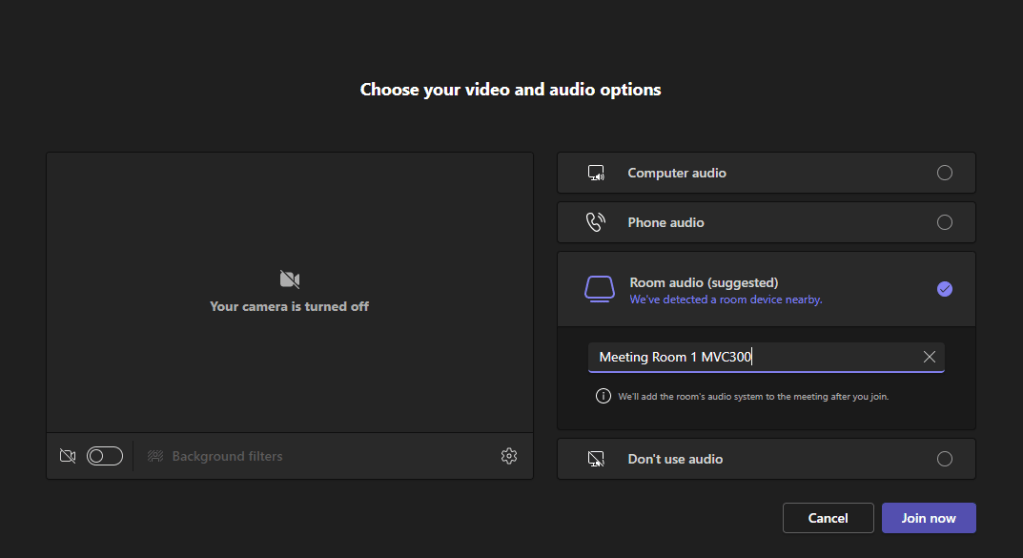The height and width of the screenshot is (558, 1023).
Task: Click 'We've detected a room device nearby' text
Action: pyautogui.click(x=726, y=299)
